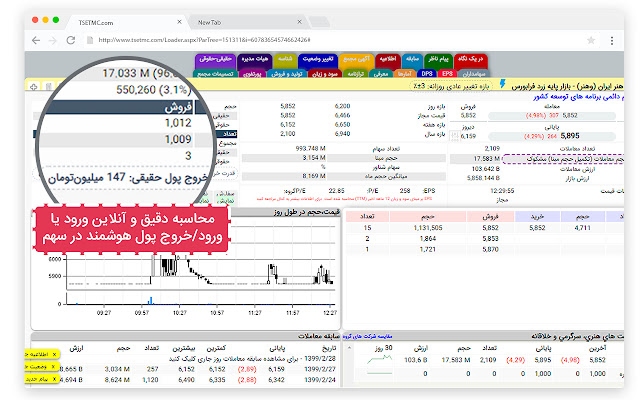Open the آگهی مجمع orange tab

(x=356, y=59)
